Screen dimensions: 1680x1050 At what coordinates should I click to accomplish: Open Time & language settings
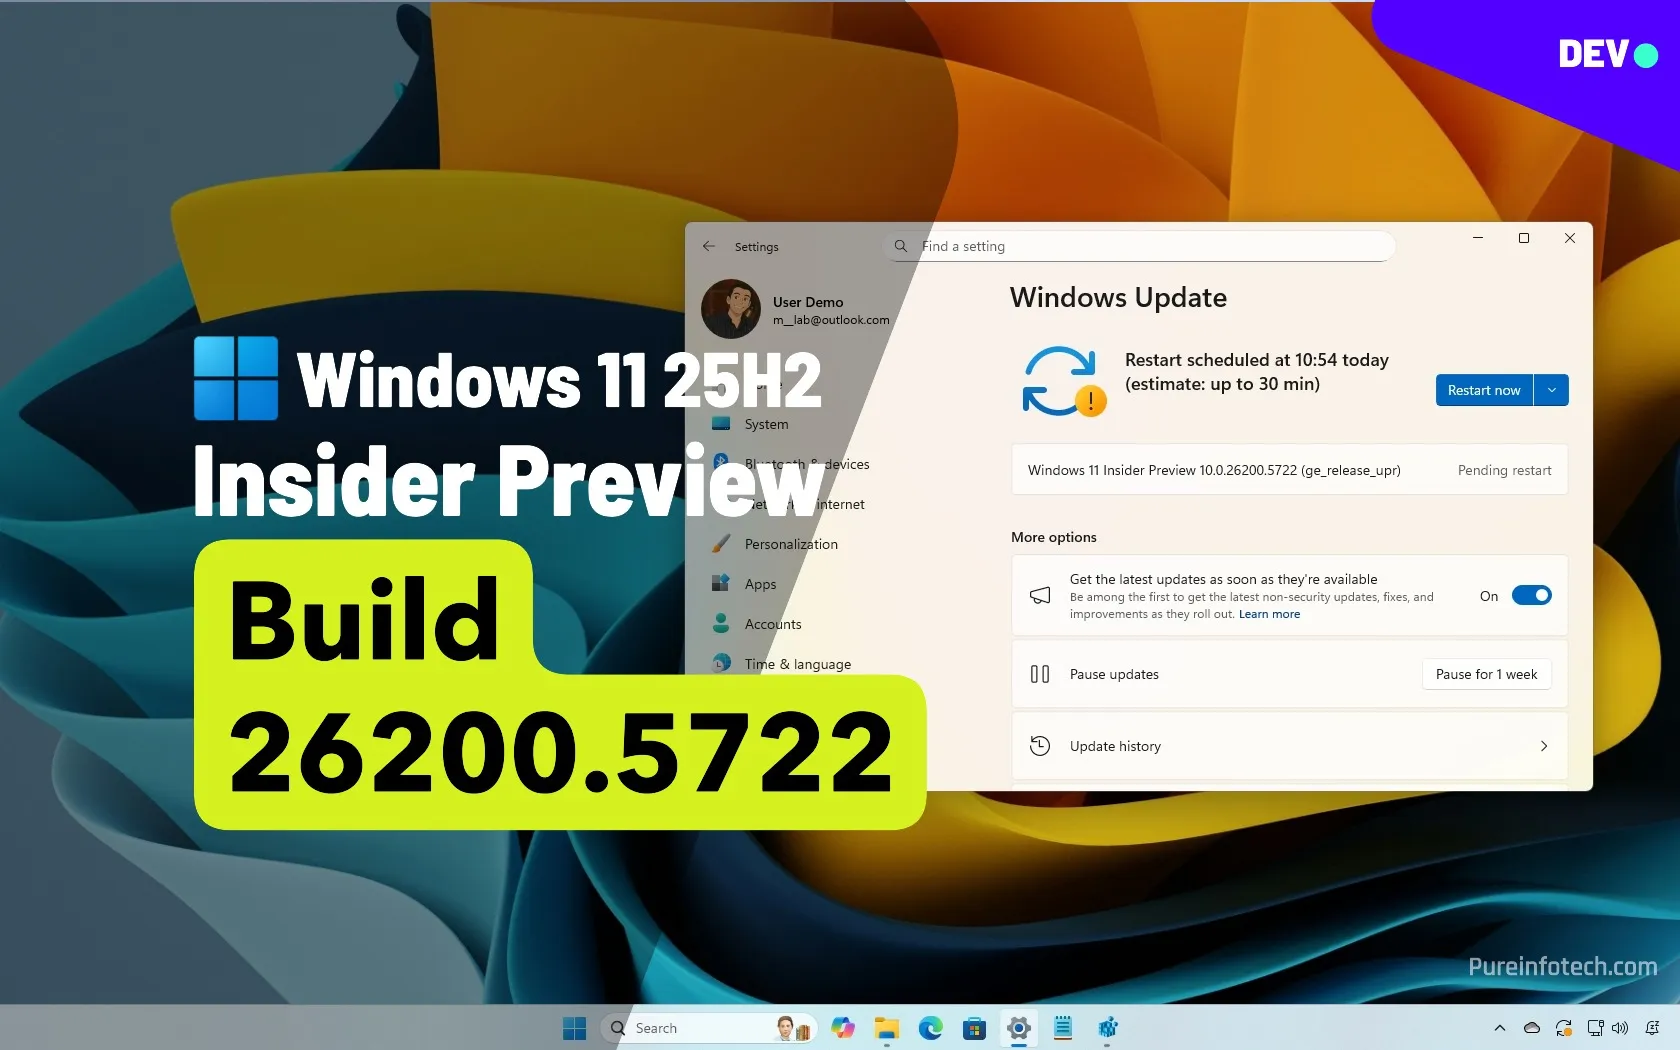[x=800, y=664]
